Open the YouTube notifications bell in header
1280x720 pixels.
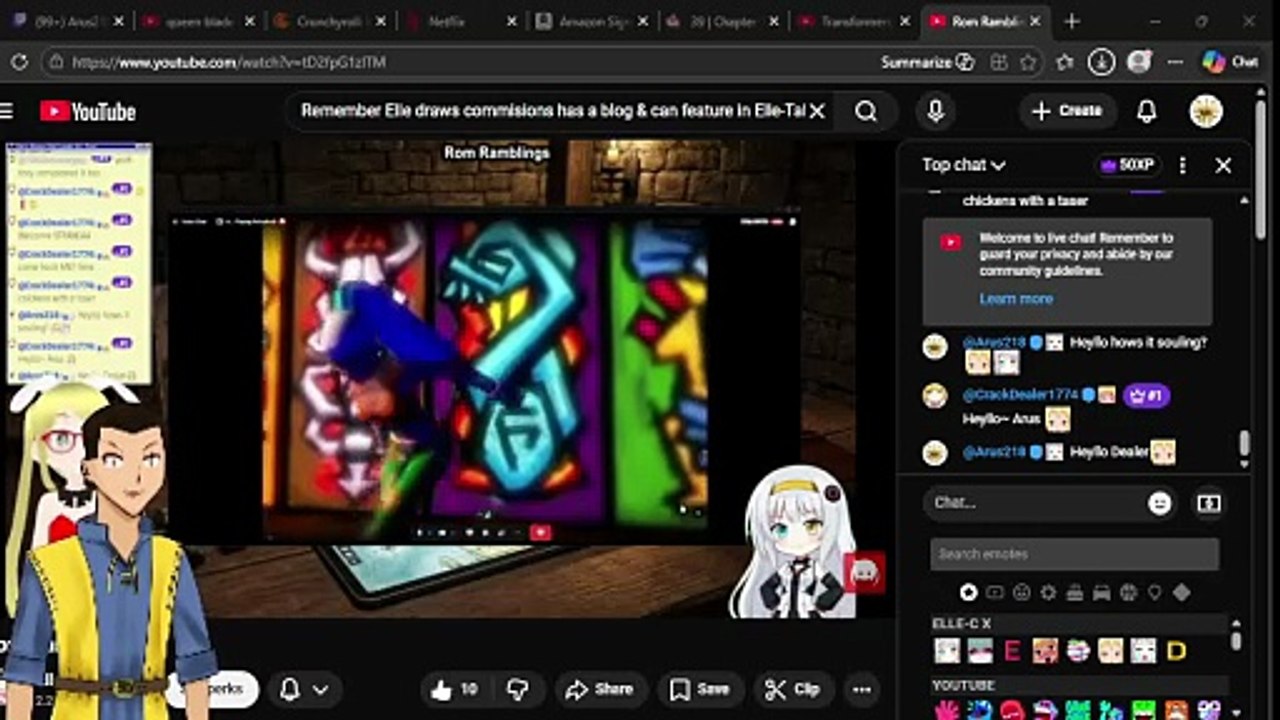pos(1147,111)
